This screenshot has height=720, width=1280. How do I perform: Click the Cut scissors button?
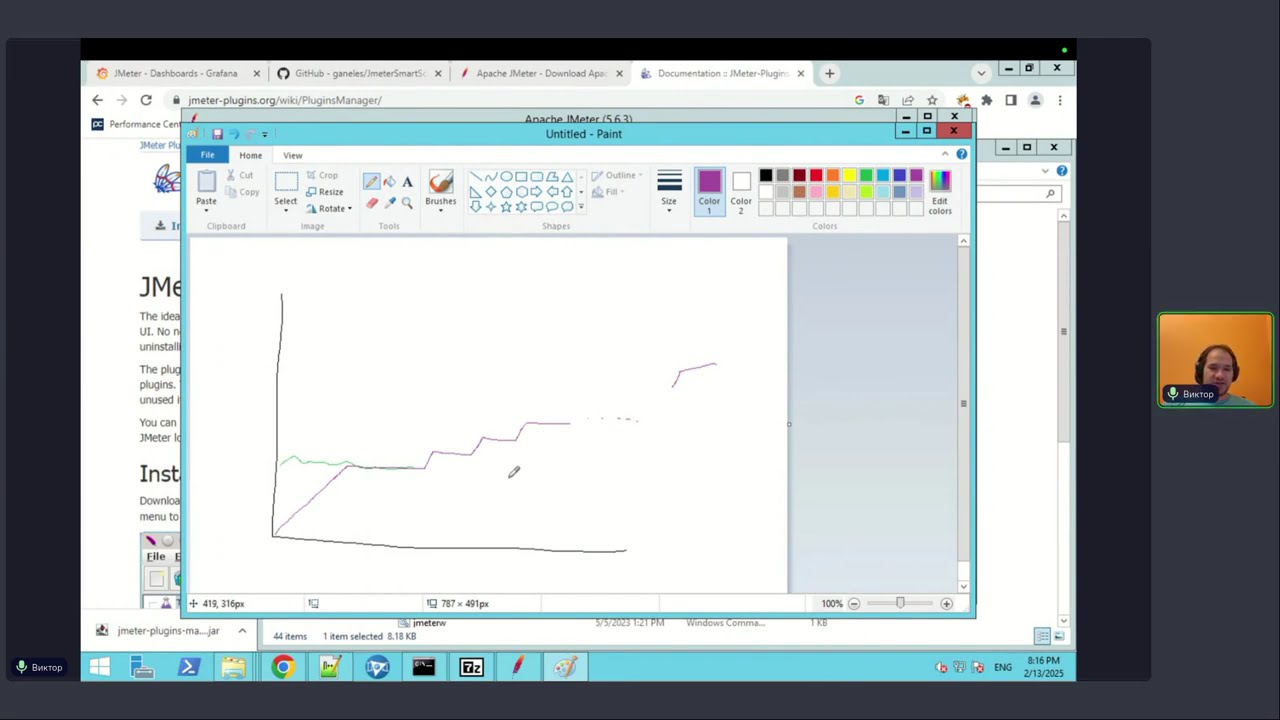pyautogui.click(x=239, y=175)
